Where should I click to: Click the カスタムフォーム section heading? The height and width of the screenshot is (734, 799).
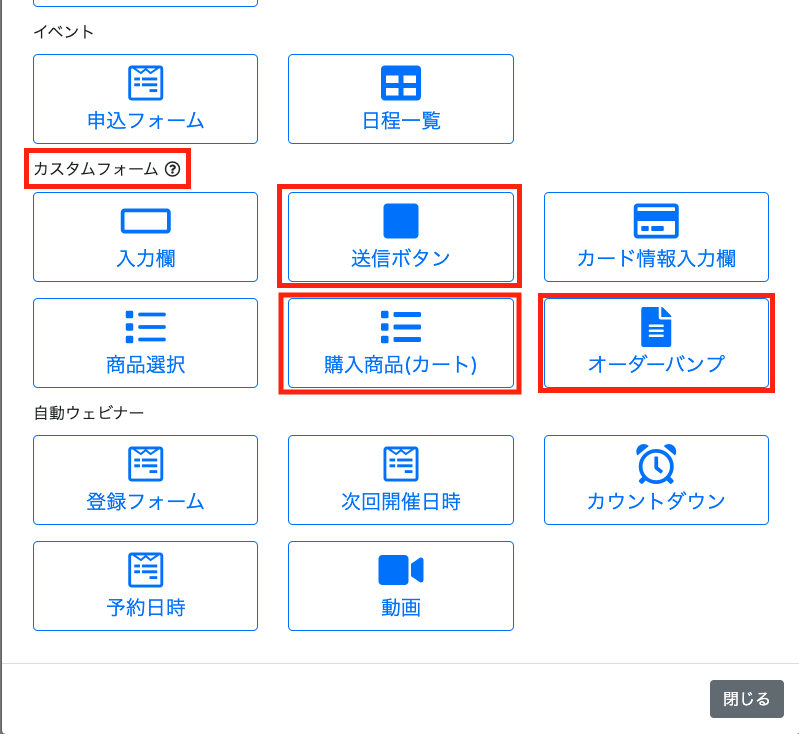pyautogui.click(x=96, y=170)
